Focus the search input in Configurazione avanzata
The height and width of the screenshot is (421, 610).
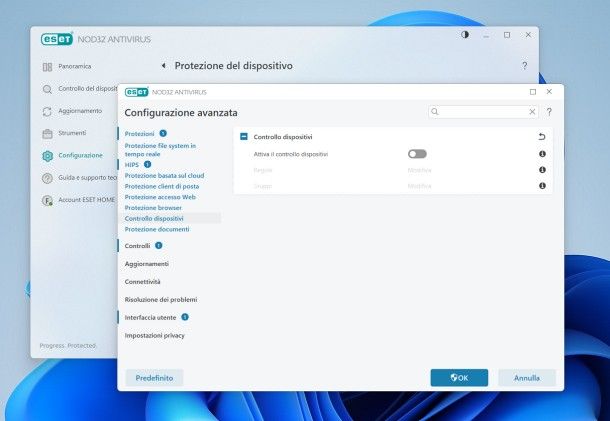[483, 112]
